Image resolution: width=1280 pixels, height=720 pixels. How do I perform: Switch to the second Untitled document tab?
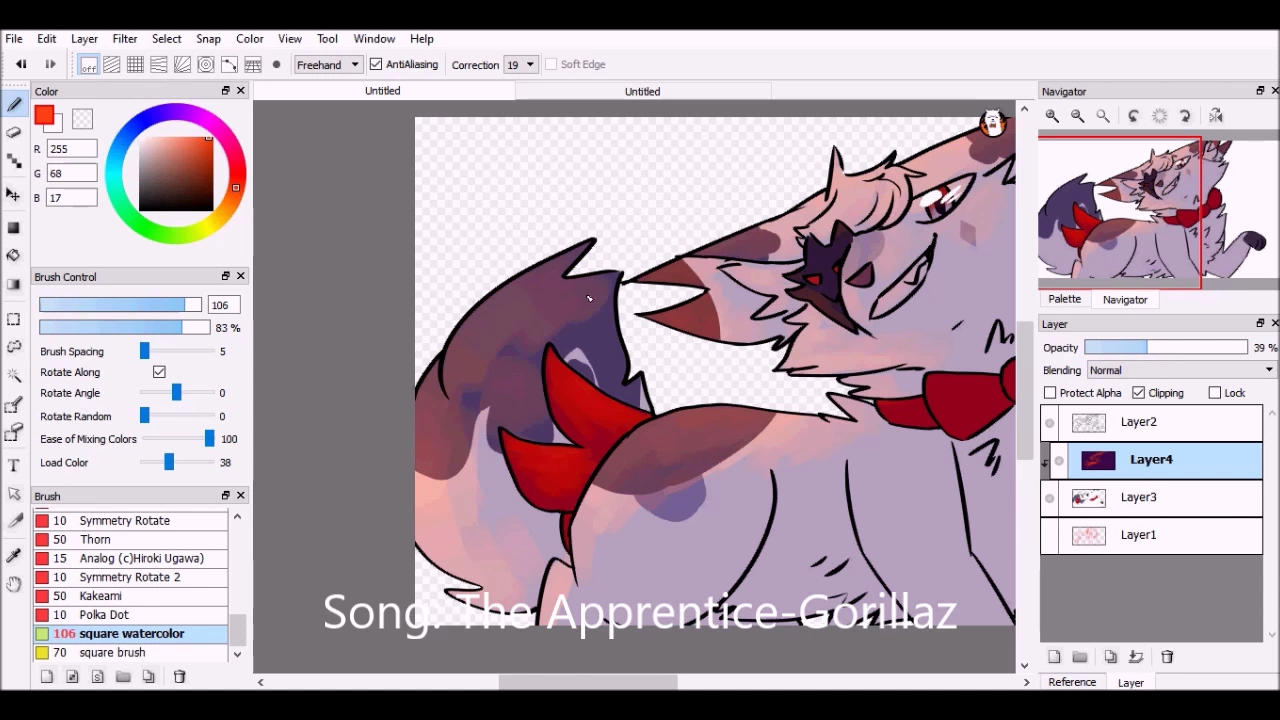(642, 91)
